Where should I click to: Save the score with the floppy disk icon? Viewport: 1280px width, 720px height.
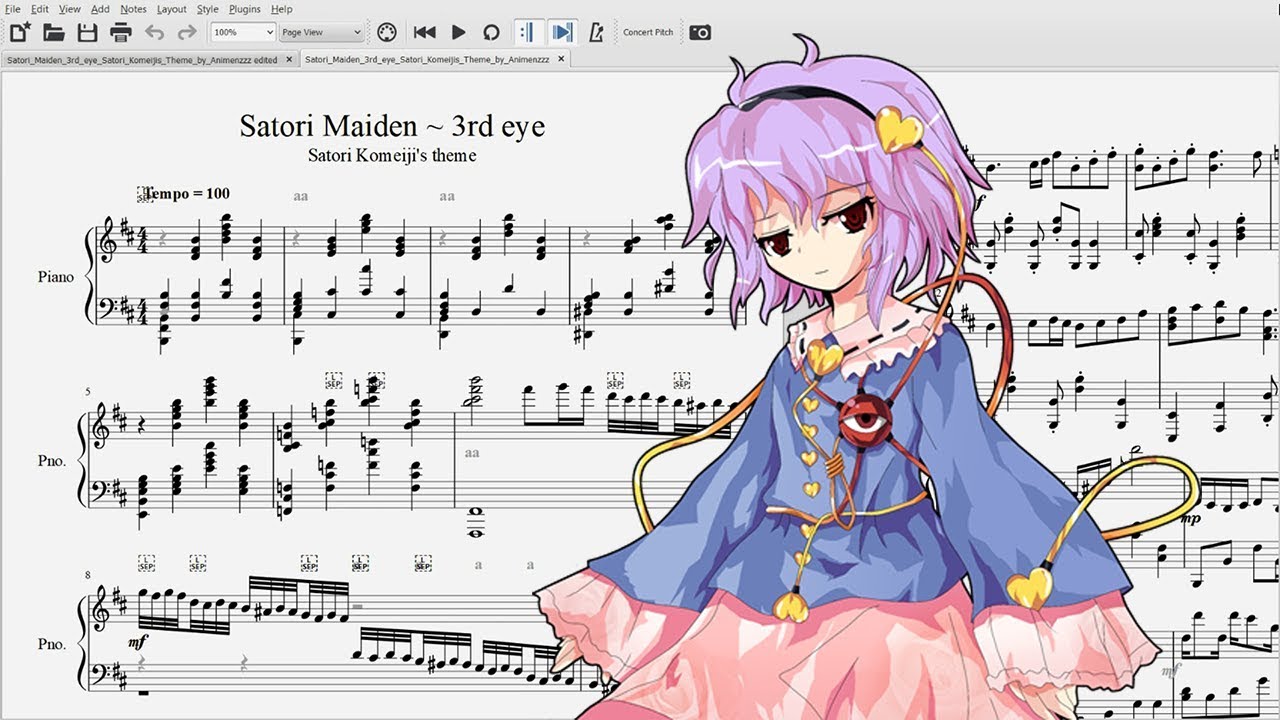(x=88, y=32)
